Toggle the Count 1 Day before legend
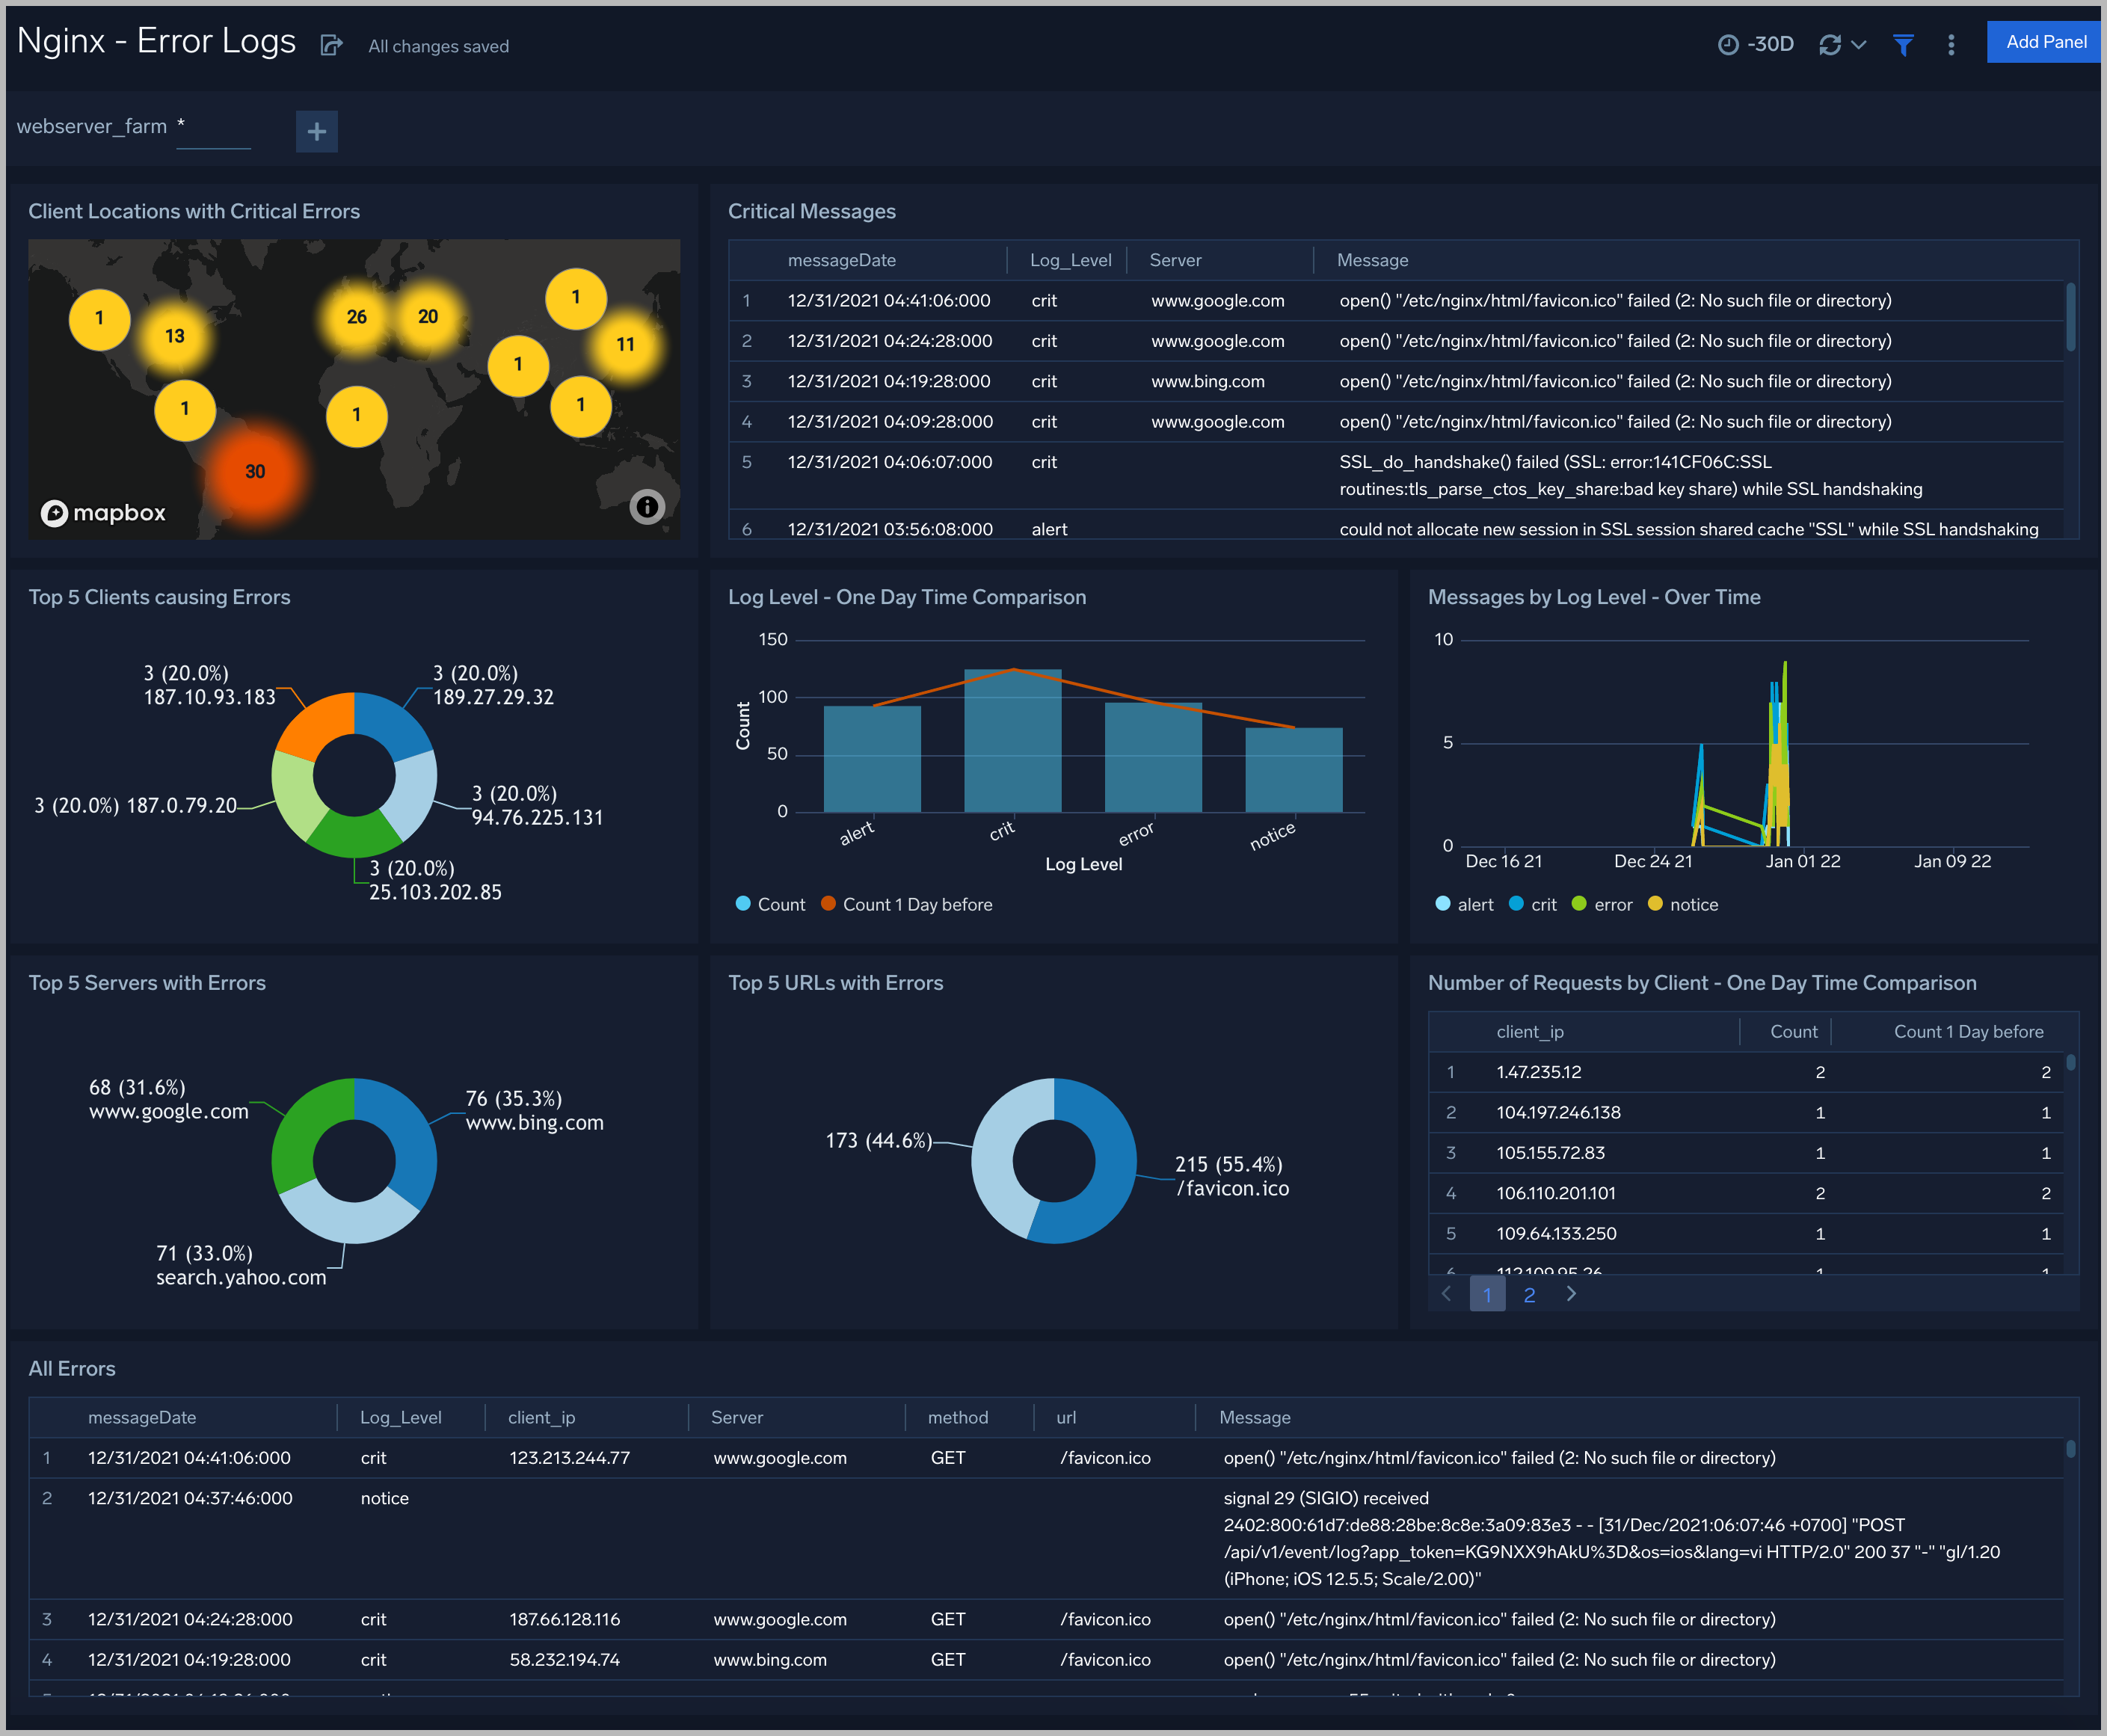 tap(907, 904)
